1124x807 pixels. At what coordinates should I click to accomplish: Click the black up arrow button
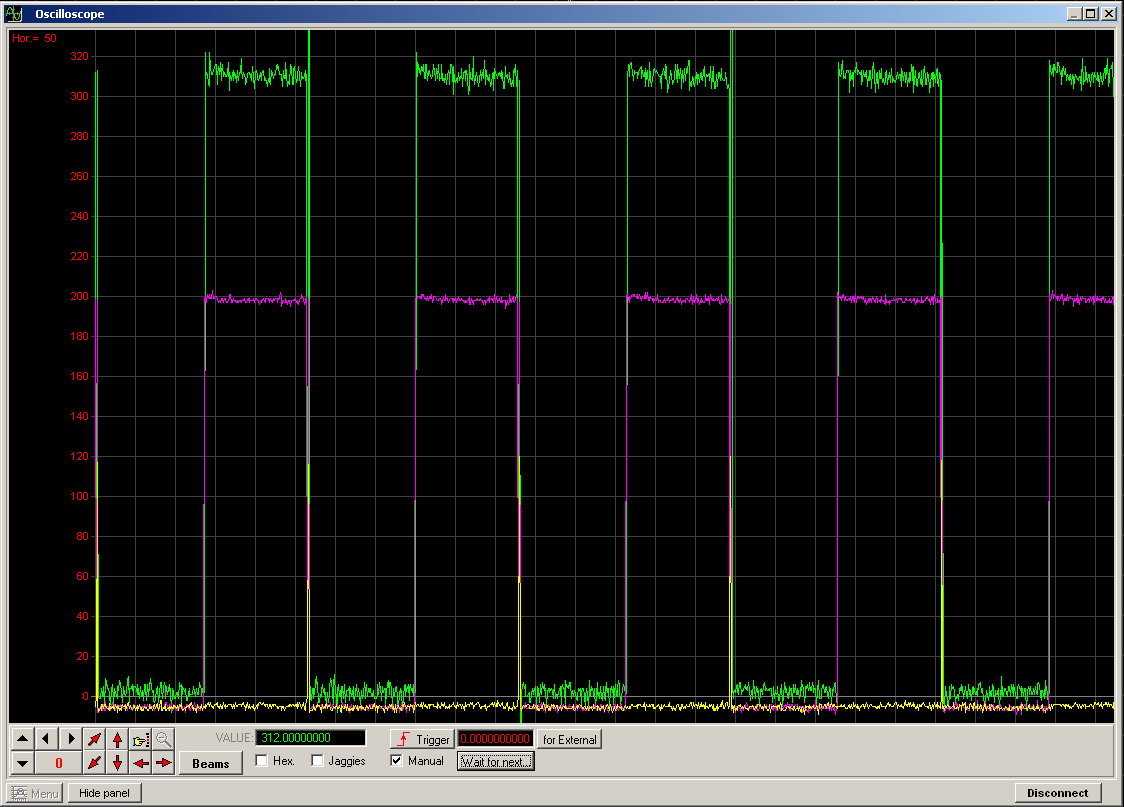(23, 739)
